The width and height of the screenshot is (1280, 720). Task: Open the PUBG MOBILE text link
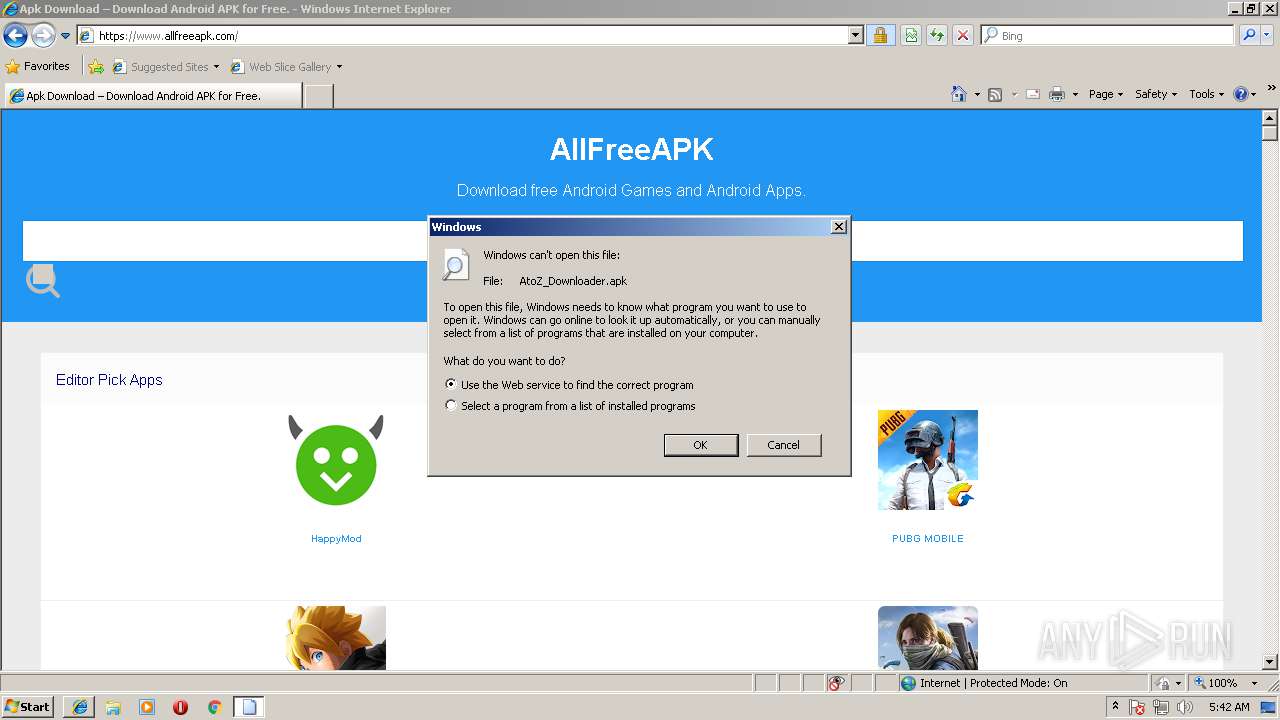pyautogui.click(x=928, y=539)
